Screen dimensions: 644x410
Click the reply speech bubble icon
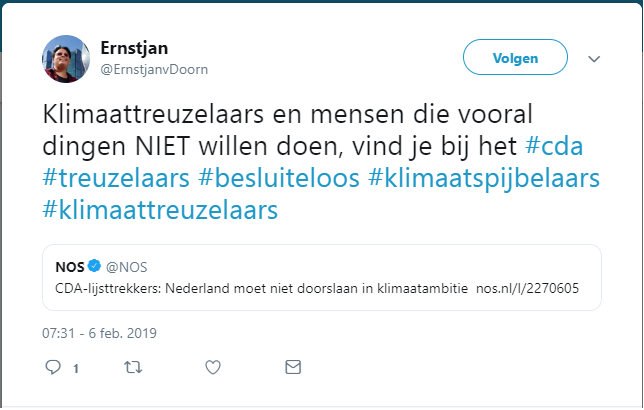tap(53, 367)
